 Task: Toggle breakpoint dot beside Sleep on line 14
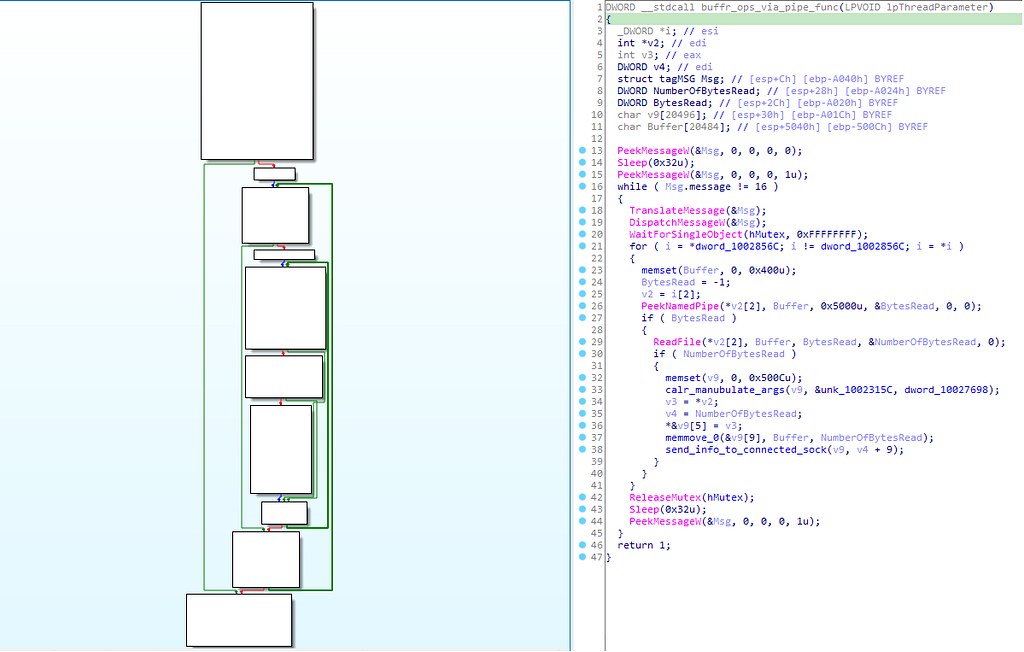(583, 162)
